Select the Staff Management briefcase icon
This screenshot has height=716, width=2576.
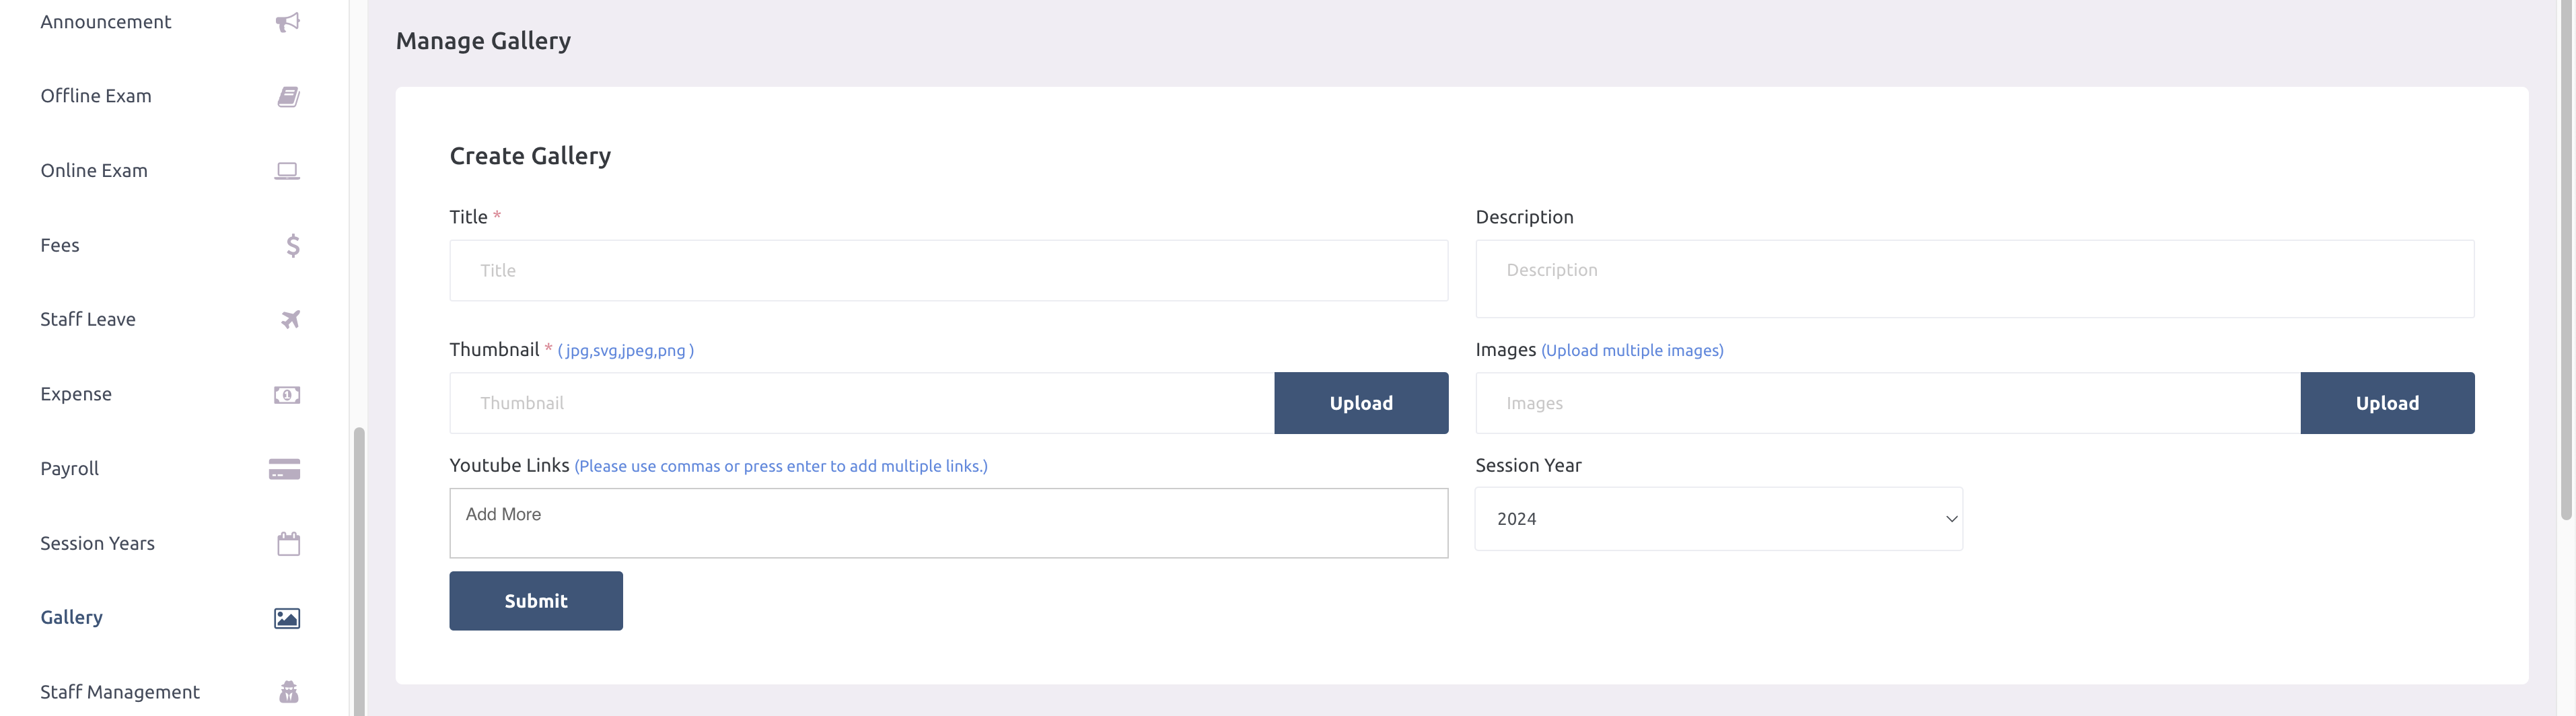pyautogui.click(x=289, y=691)
